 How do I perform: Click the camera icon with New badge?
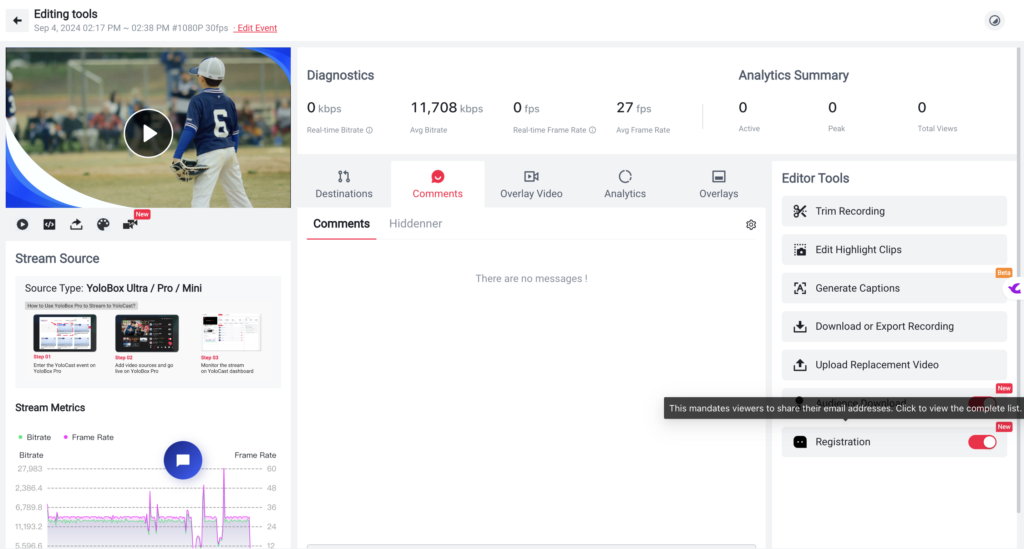130,224
